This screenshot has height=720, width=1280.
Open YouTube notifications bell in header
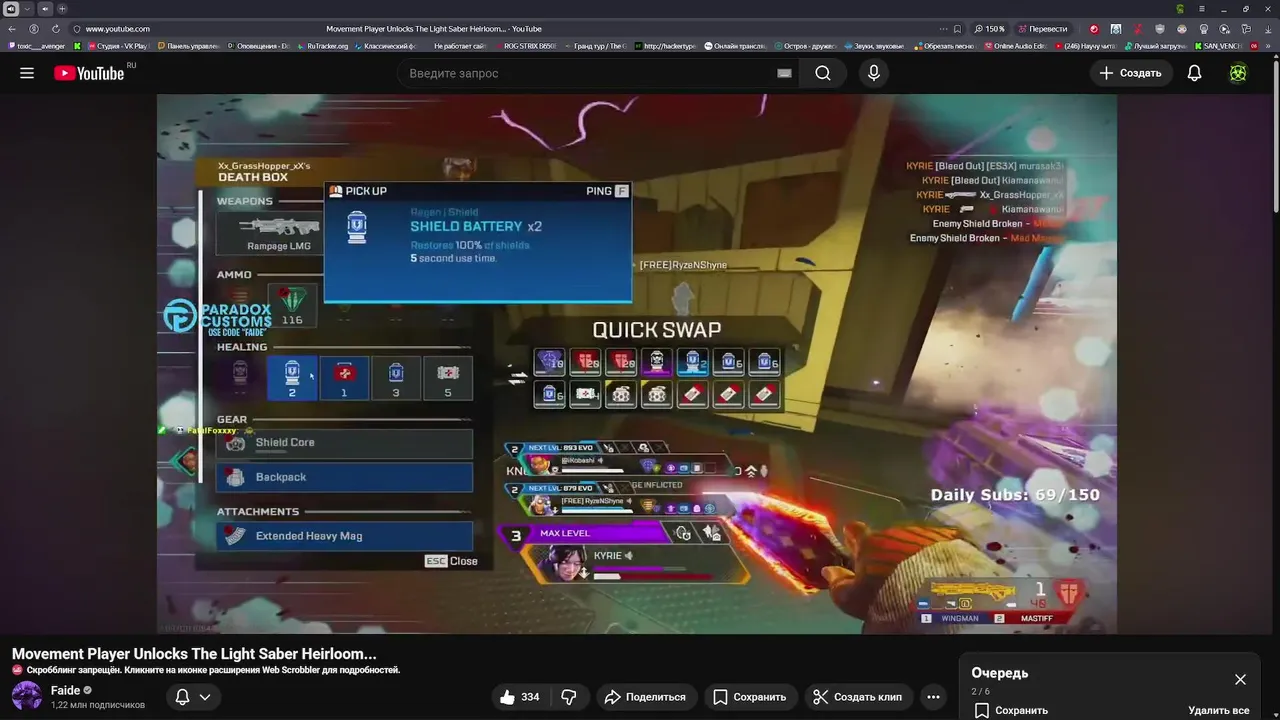click(1194, 73)
